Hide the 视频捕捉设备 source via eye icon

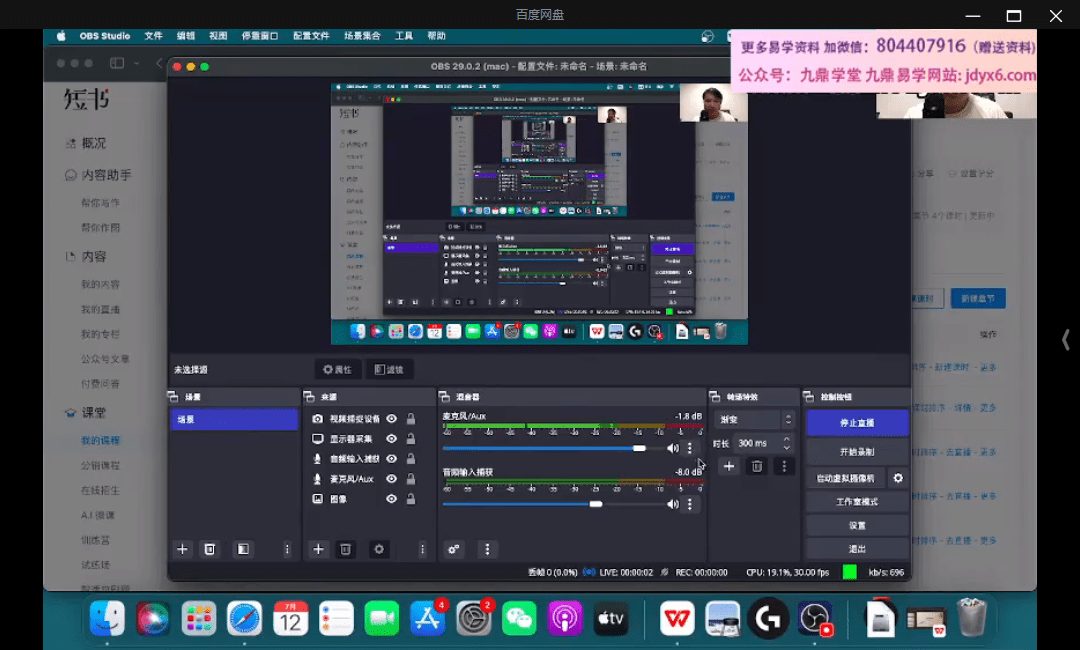392,419
